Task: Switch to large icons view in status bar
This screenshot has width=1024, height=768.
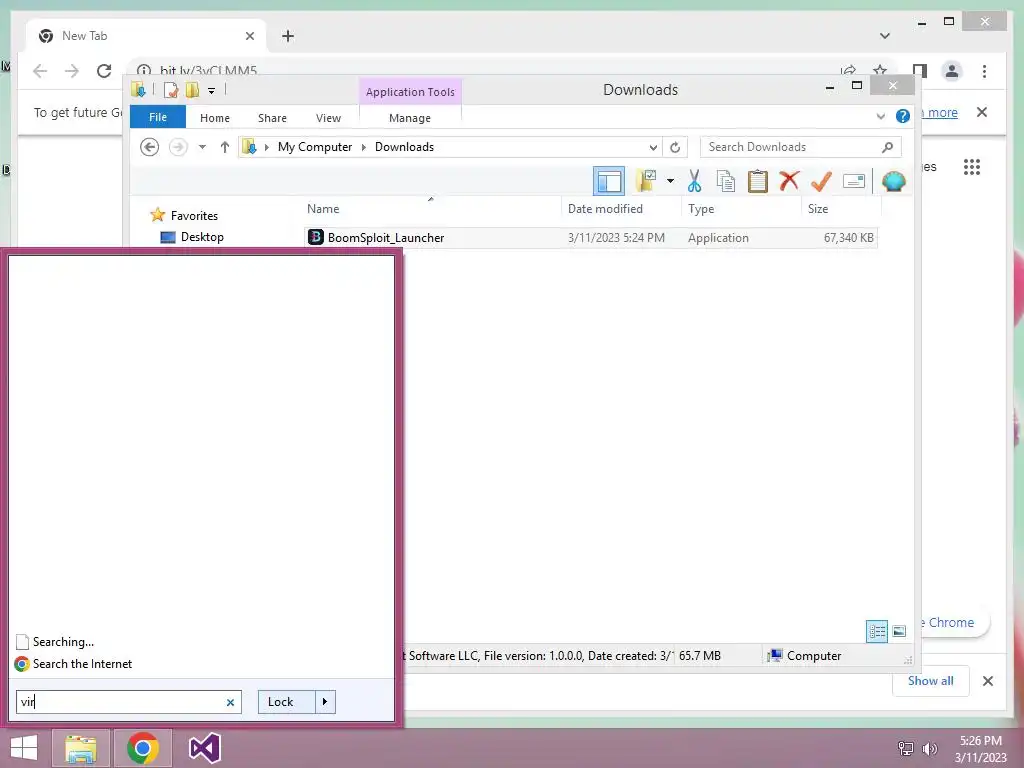Action: pos(899,631)
